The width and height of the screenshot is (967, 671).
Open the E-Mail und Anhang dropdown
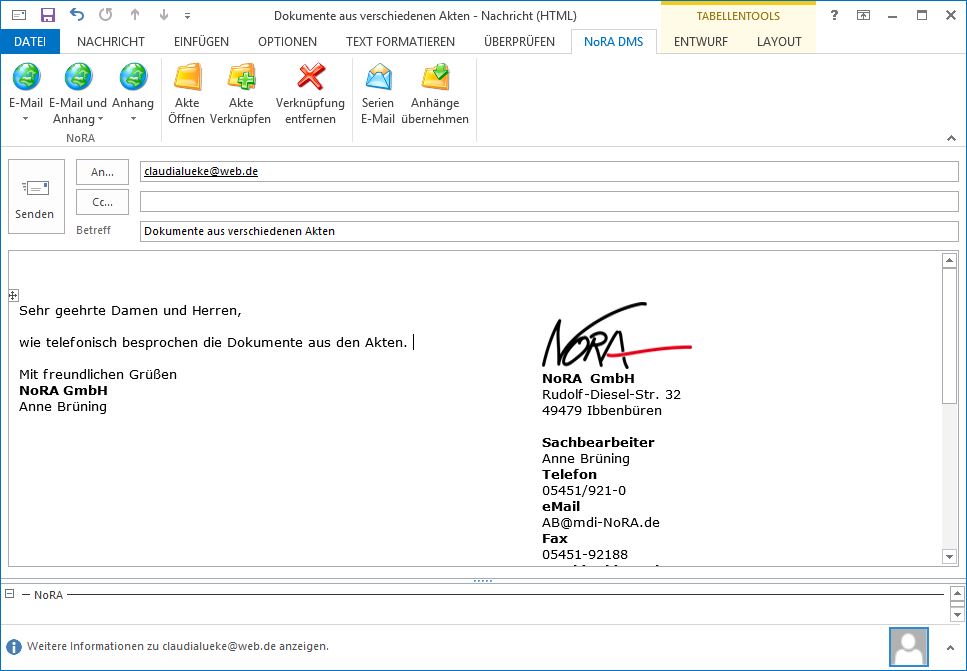pos(101,119)
